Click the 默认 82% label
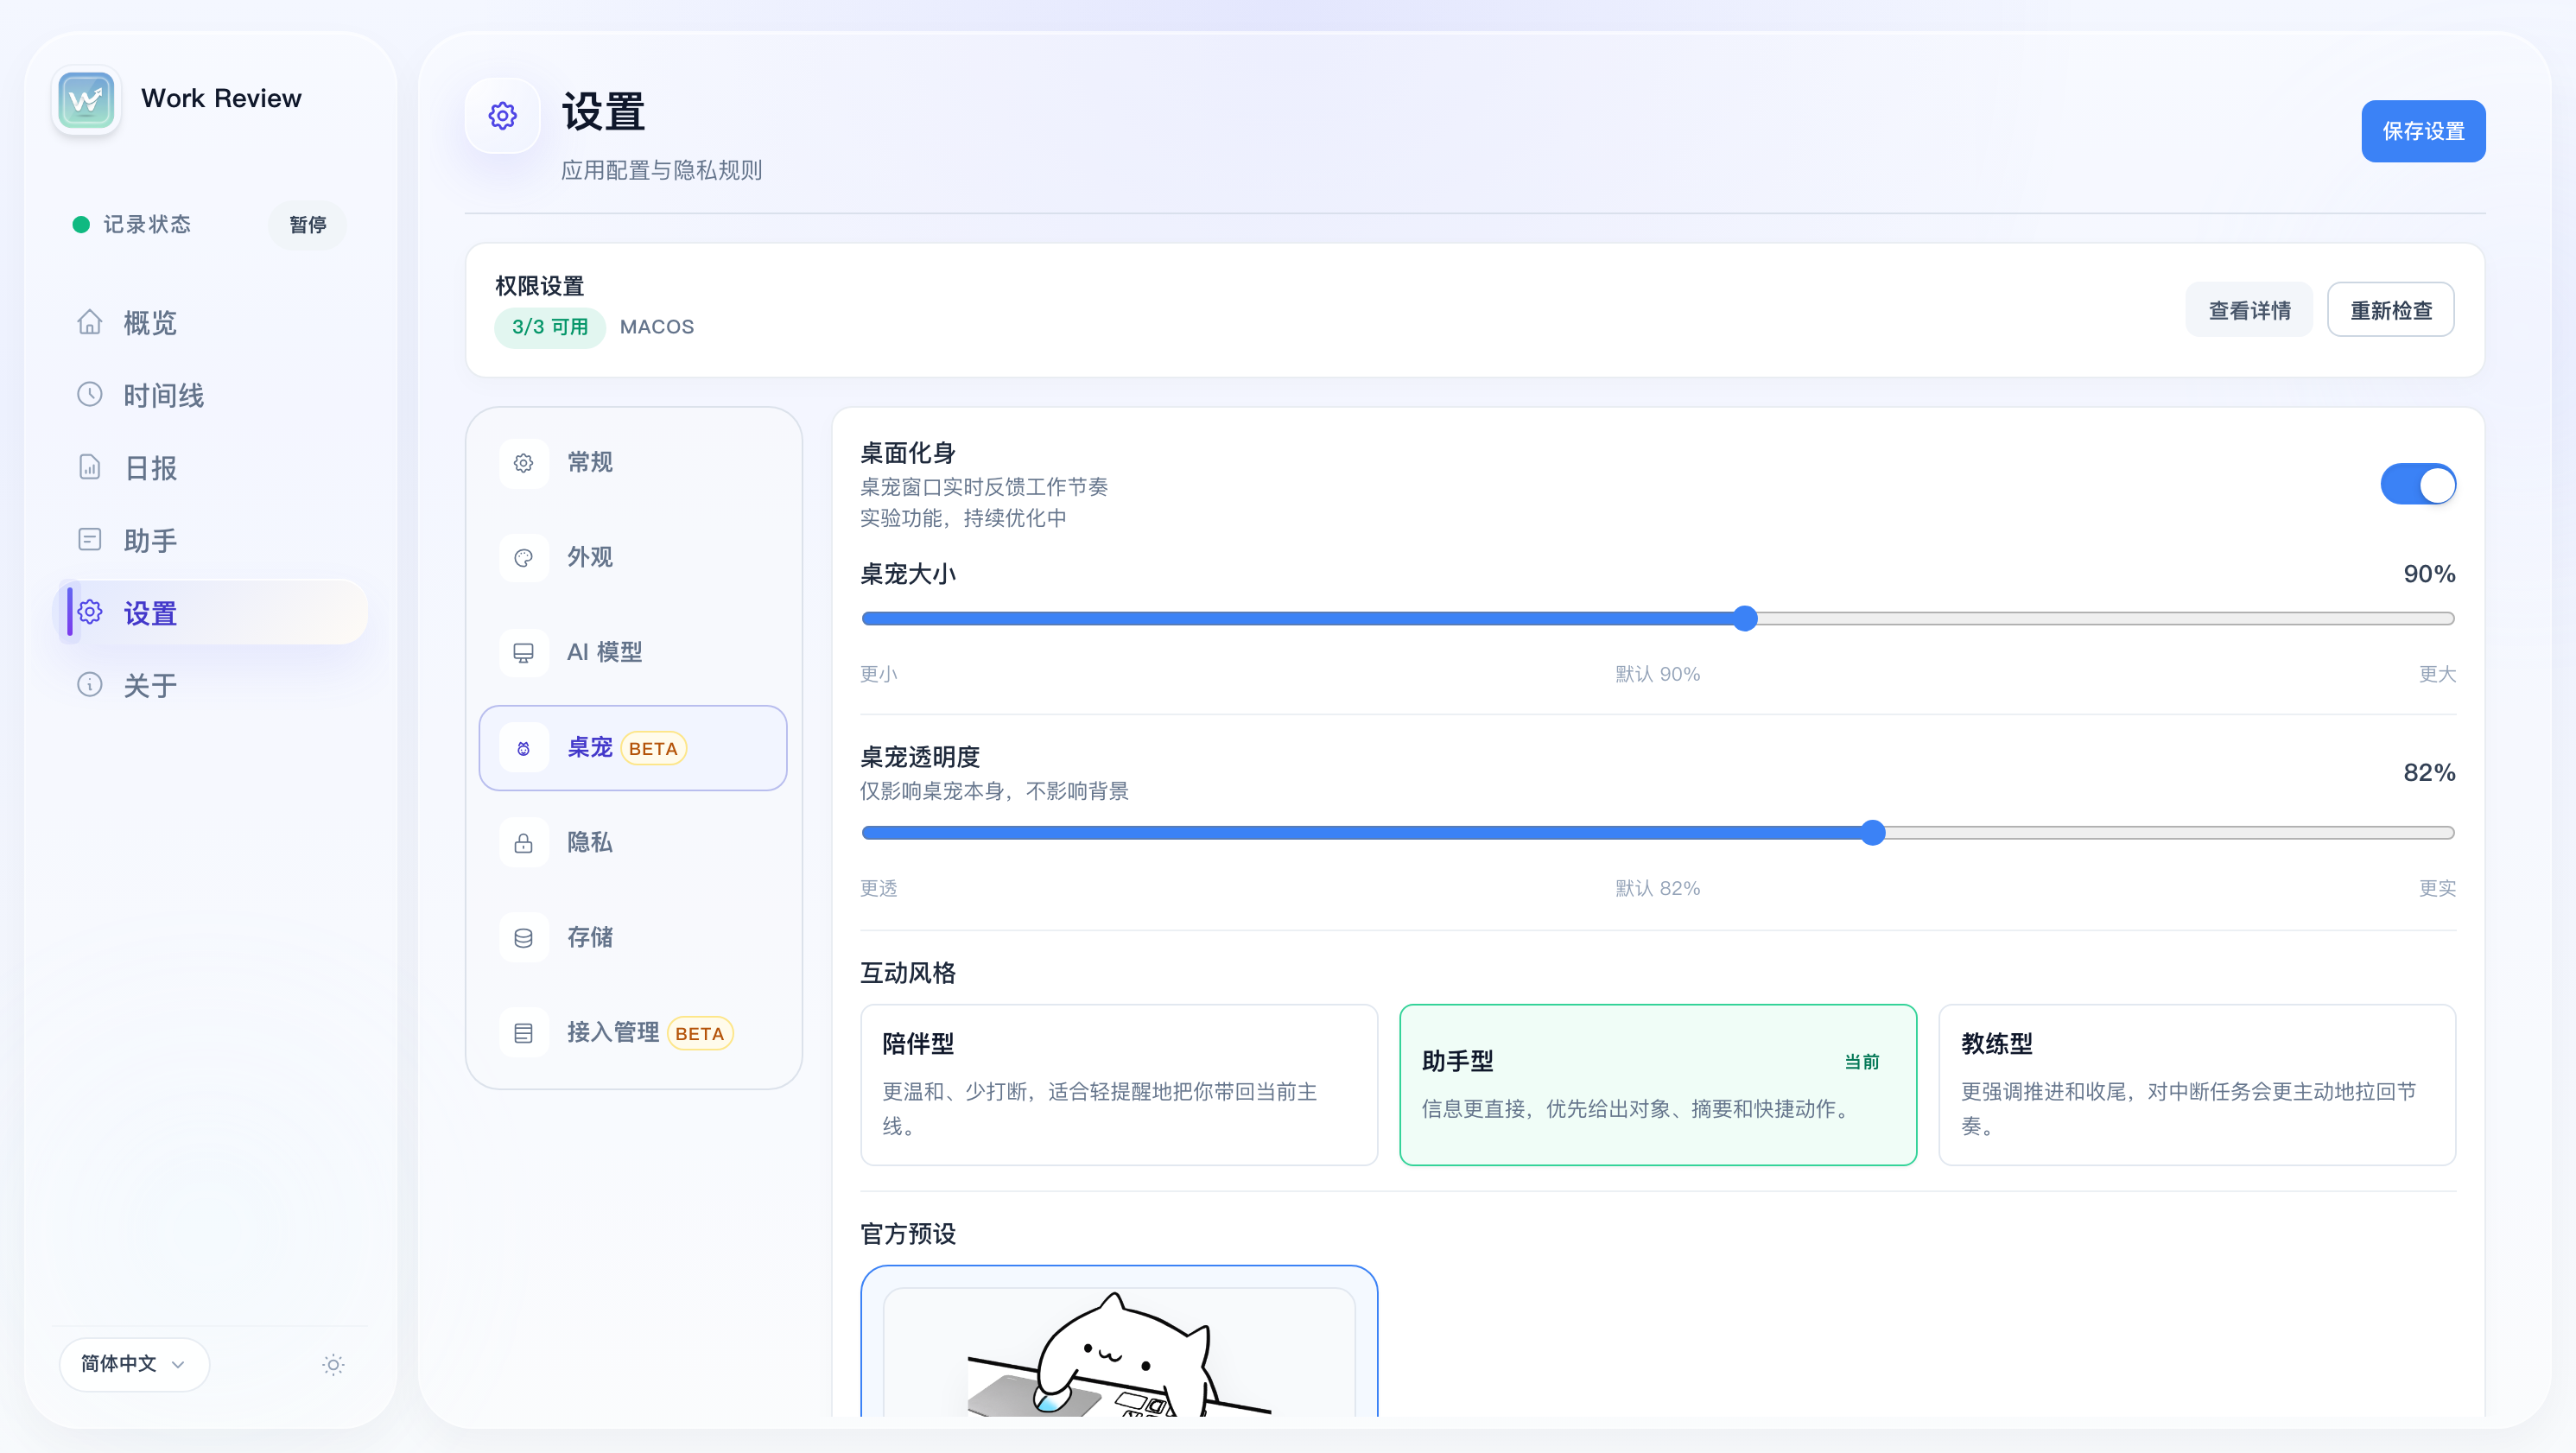 [x=1658, y=888]
